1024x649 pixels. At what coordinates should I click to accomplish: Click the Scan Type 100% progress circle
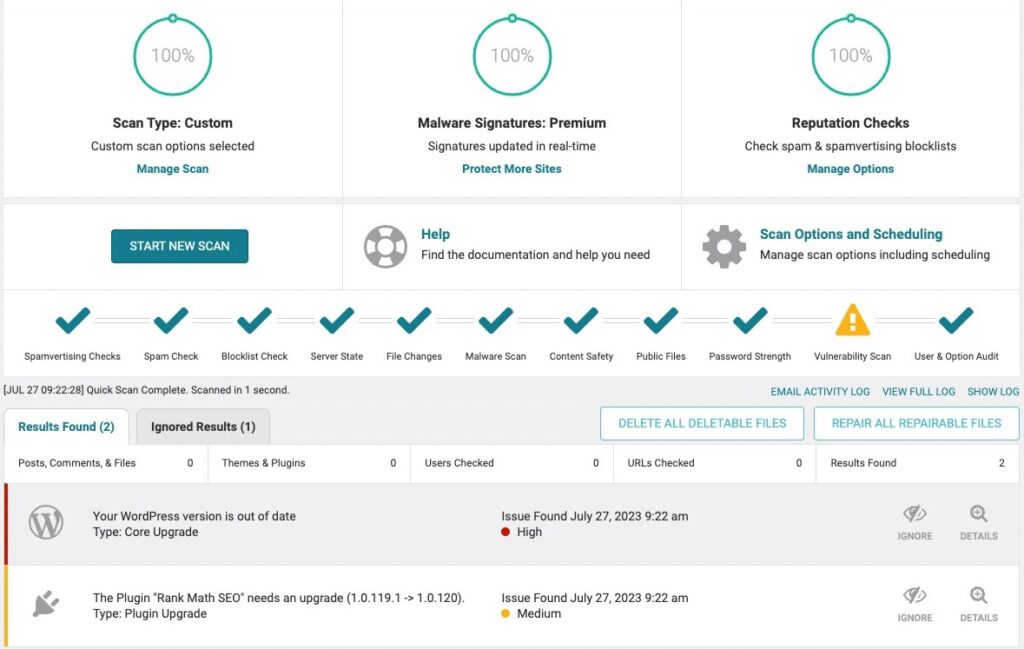point(172,56)
